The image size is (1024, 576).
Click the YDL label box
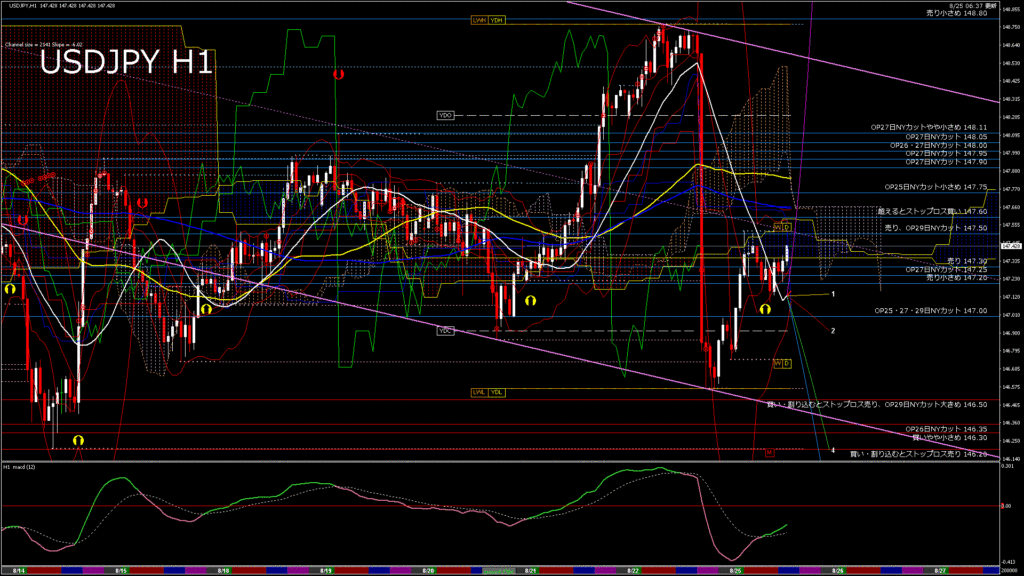pyautogui.click(x=496, y=392)
